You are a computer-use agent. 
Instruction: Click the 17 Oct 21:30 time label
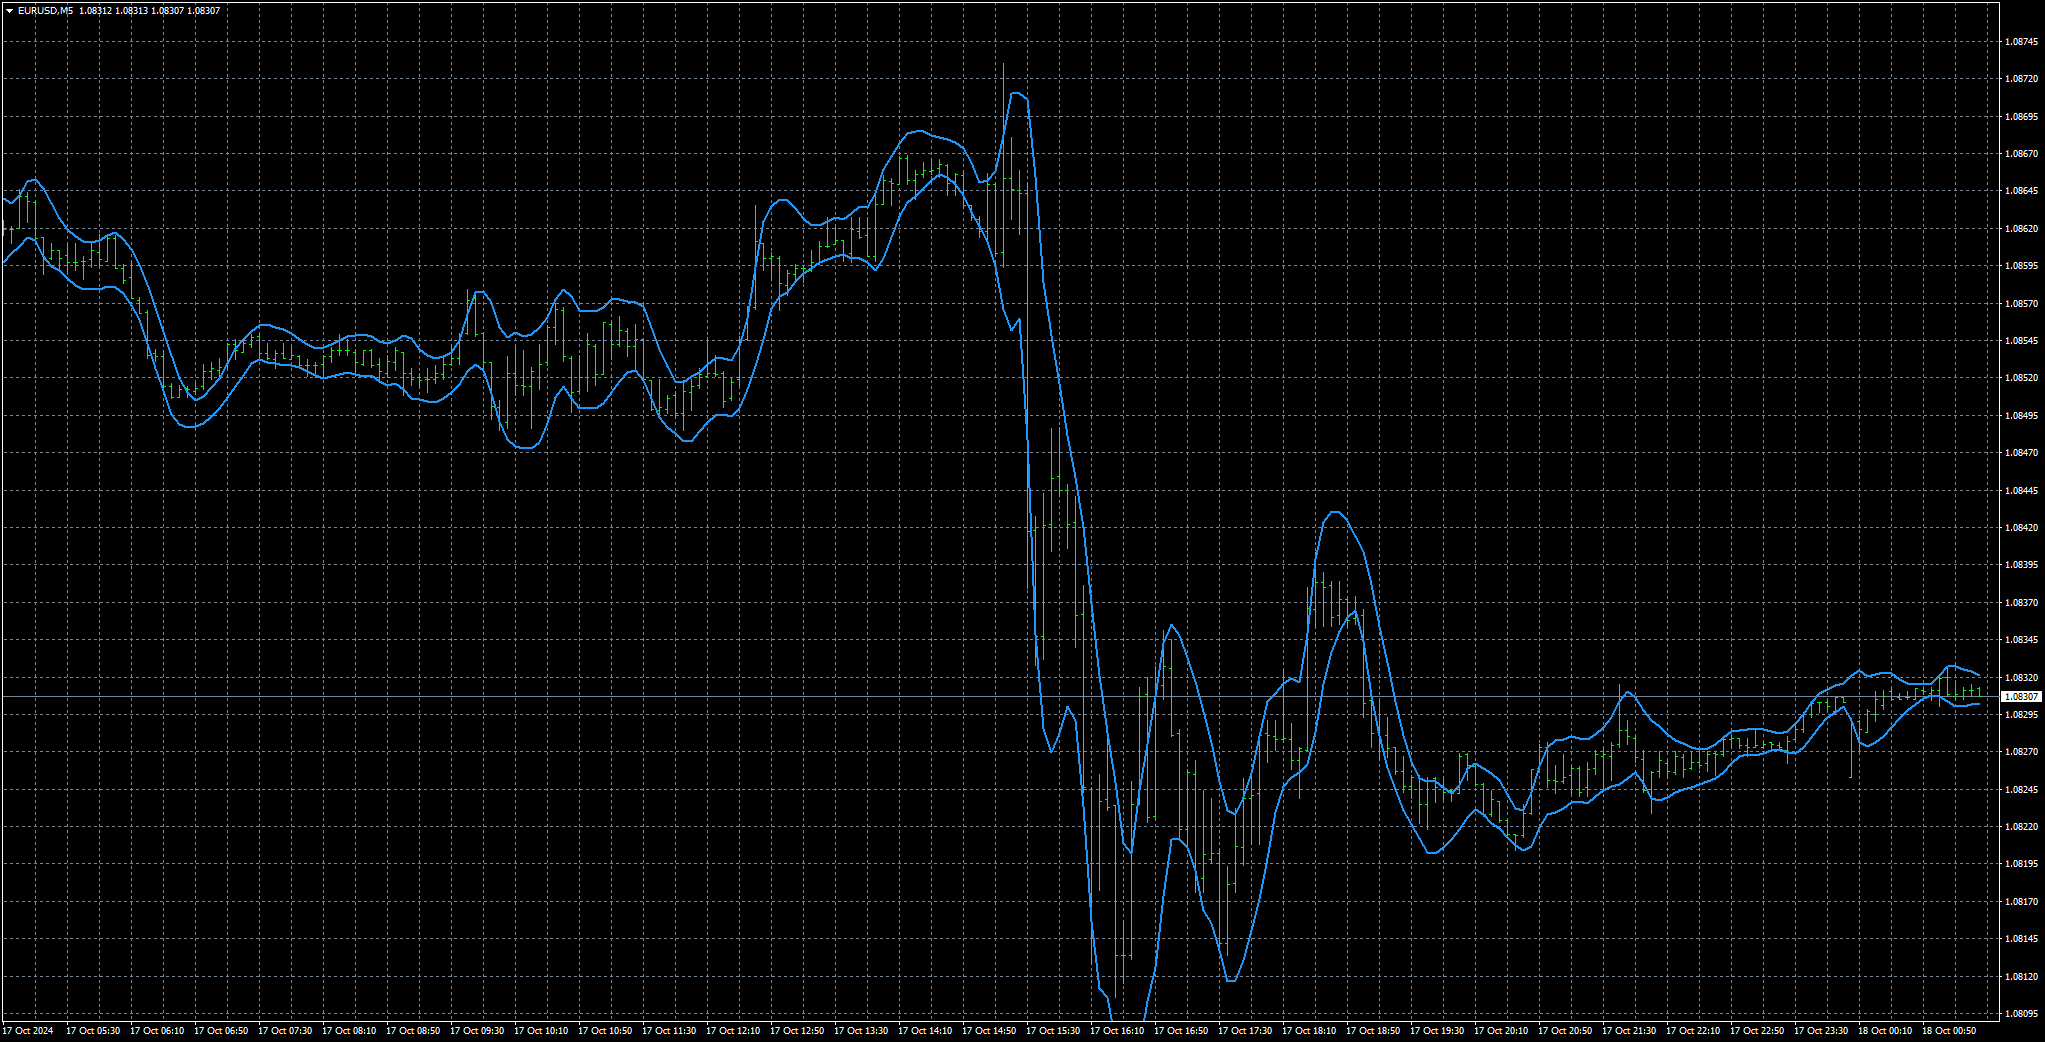tap(1629, 1031)
